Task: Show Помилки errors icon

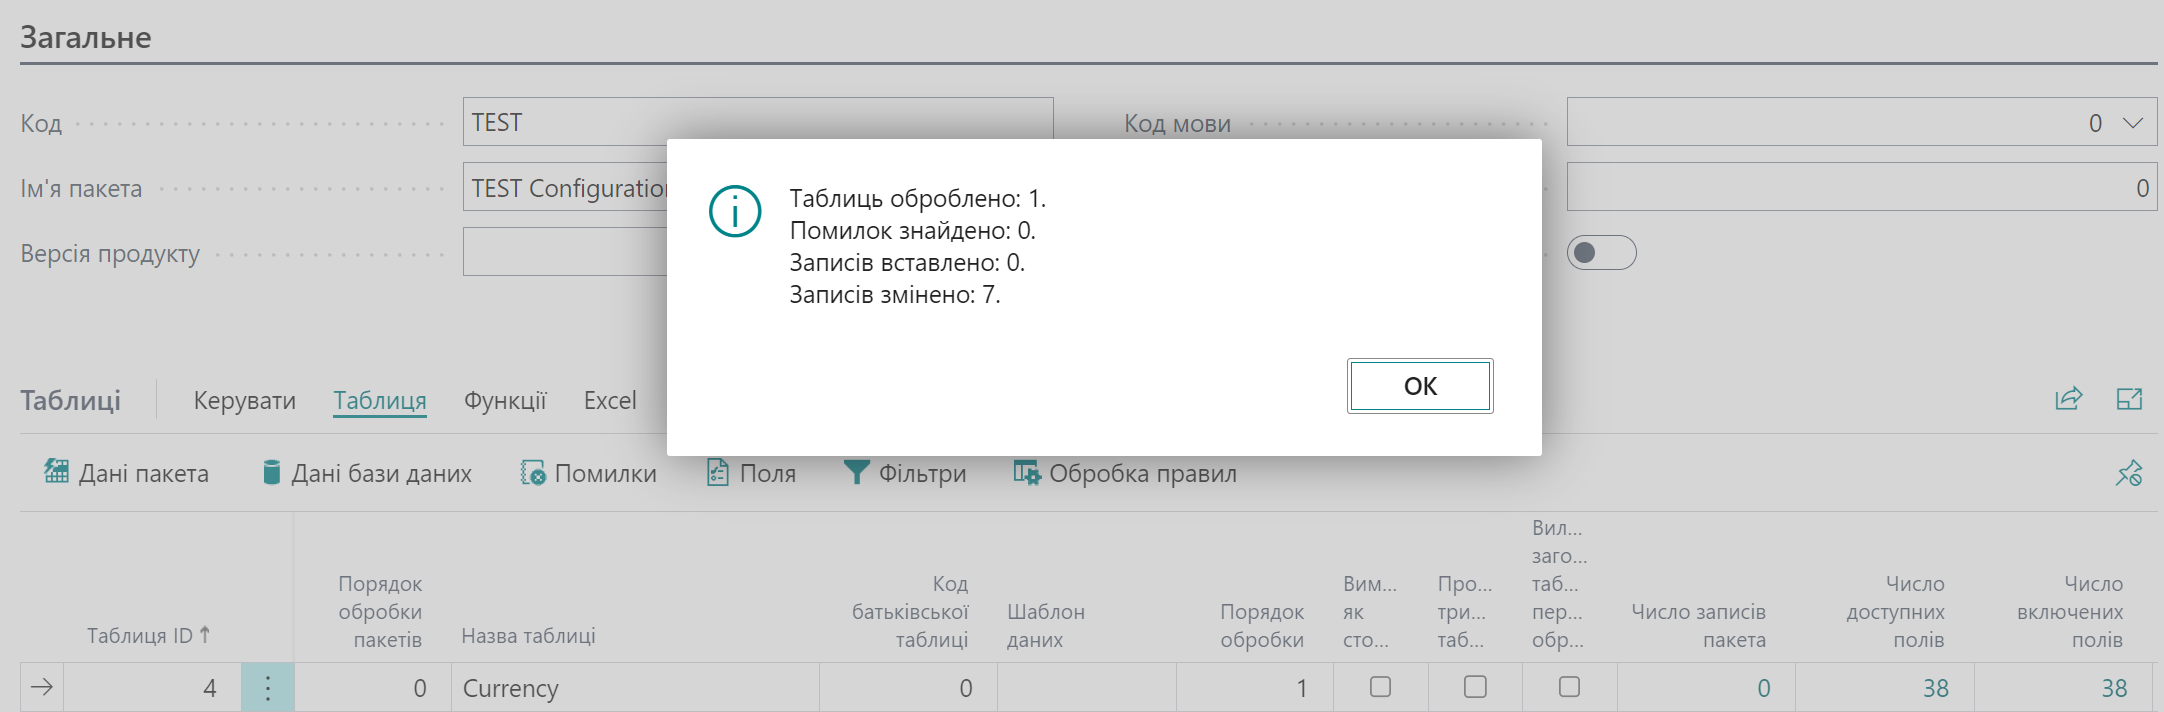Action: coord(533,472)
